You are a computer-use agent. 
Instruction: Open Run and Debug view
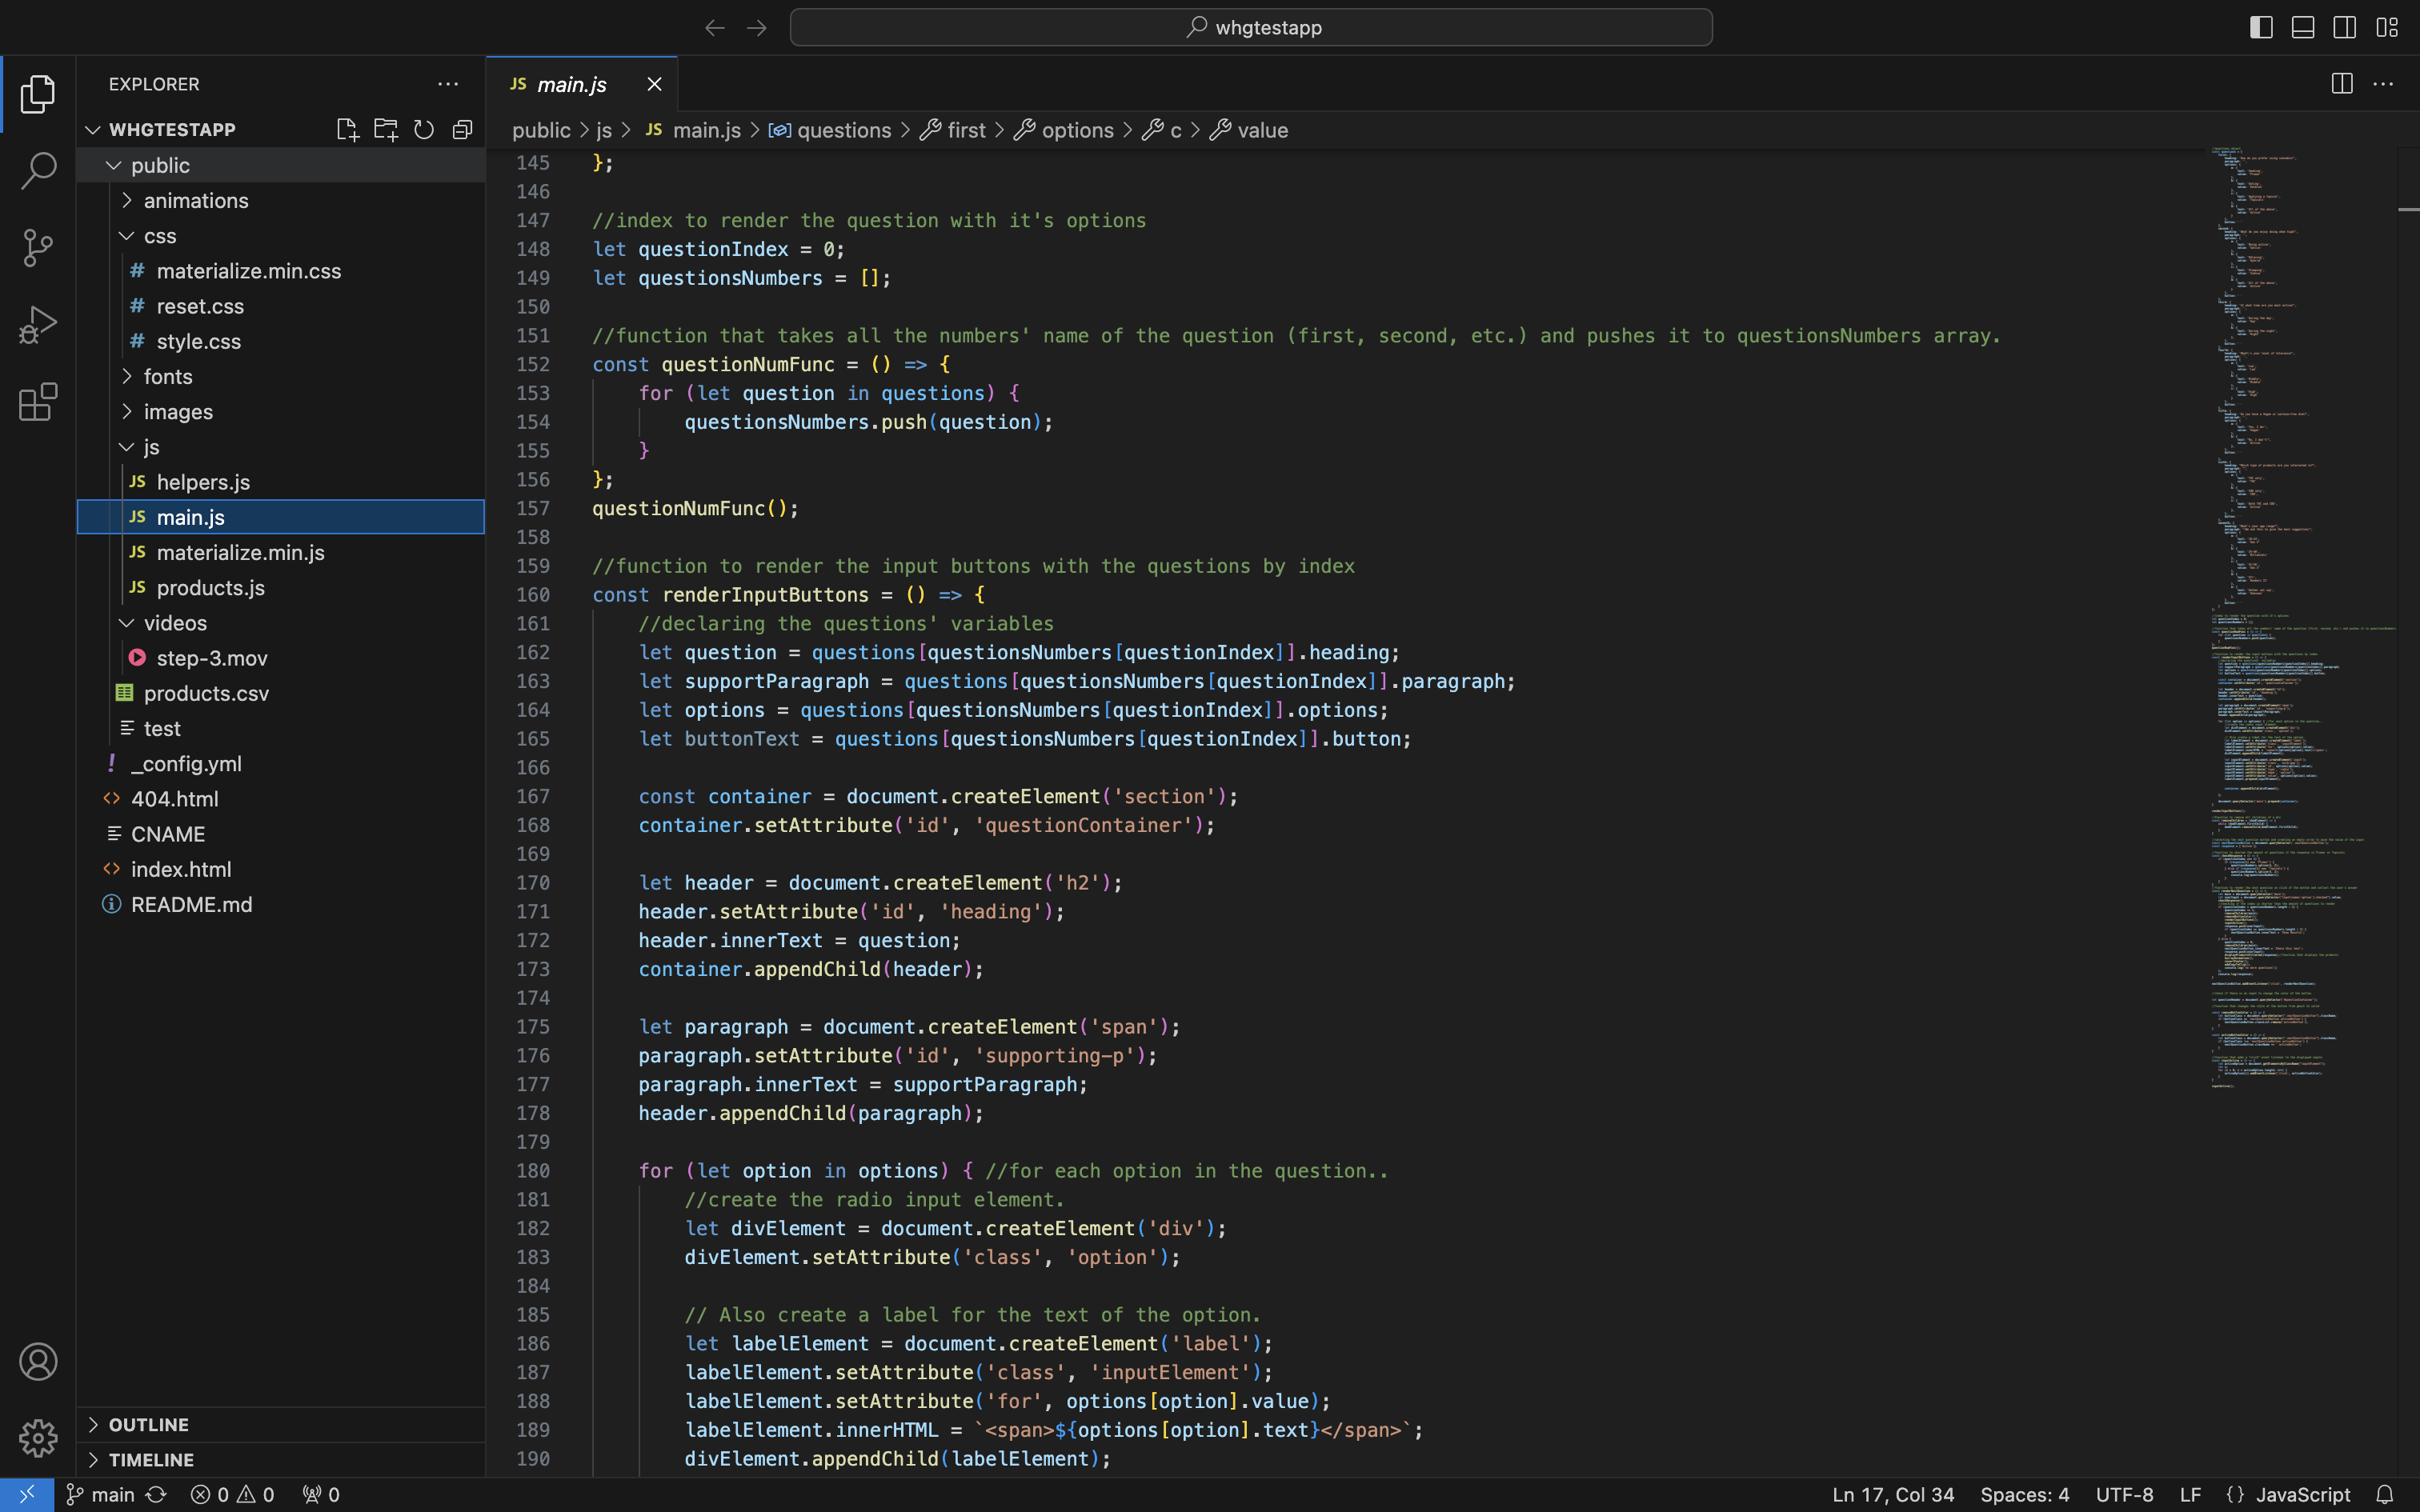click(x=38, y=325)
